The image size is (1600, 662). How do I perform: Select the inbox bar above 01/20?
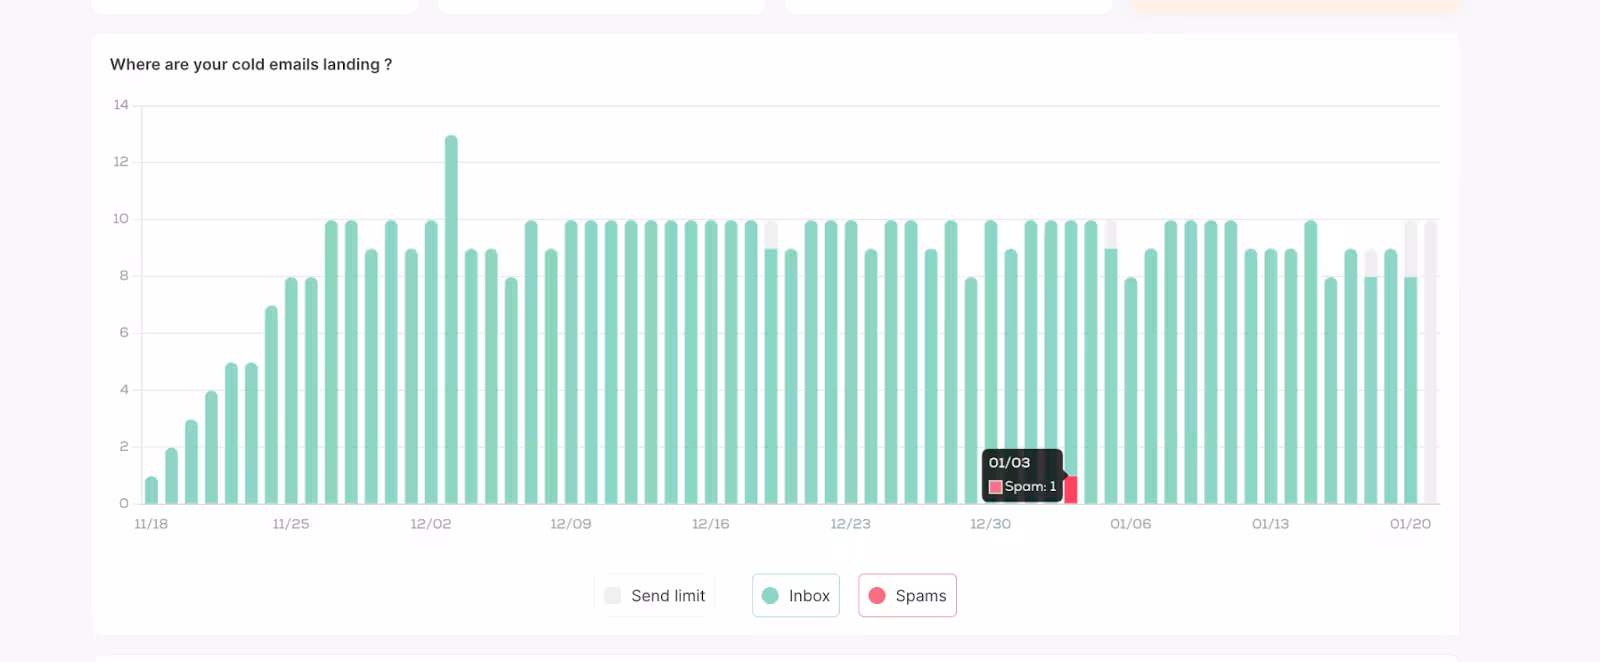[1411, 390]
